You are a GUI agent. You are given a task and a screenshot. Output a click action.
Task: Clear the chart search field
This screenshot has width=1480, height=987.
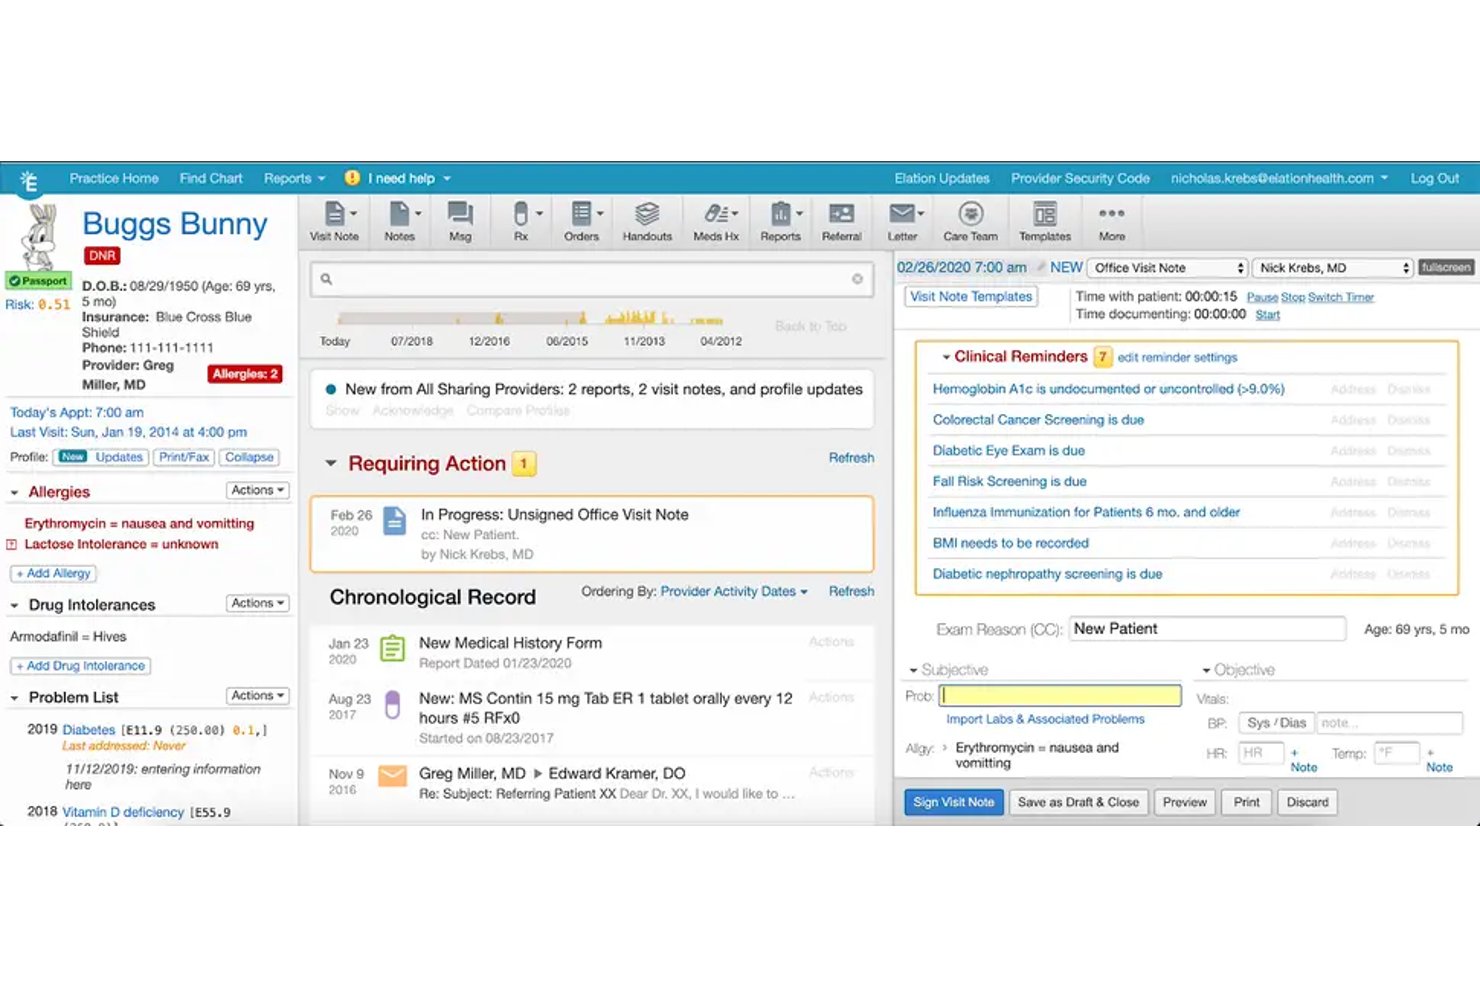pos(857,279)
